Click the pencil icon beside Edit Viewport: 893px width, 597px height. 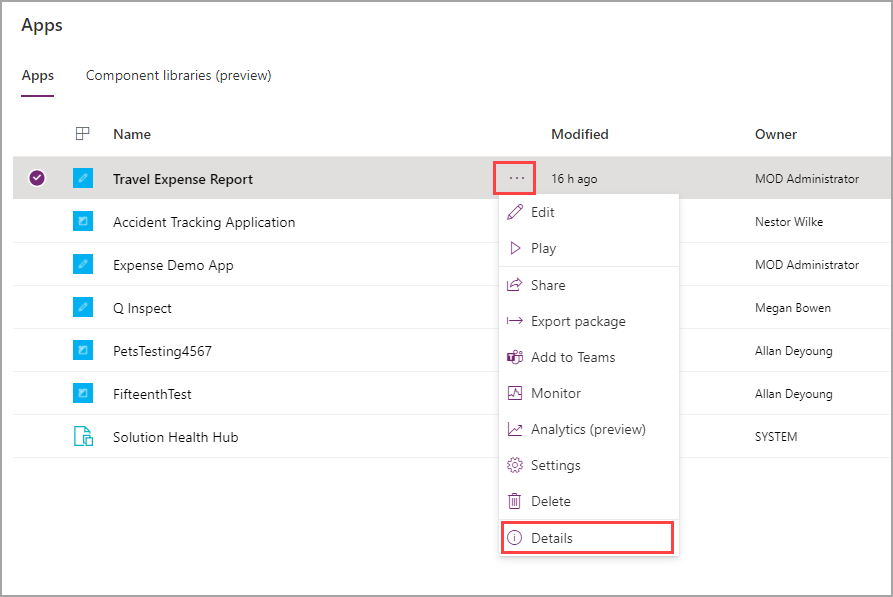(x=515, y=212)
